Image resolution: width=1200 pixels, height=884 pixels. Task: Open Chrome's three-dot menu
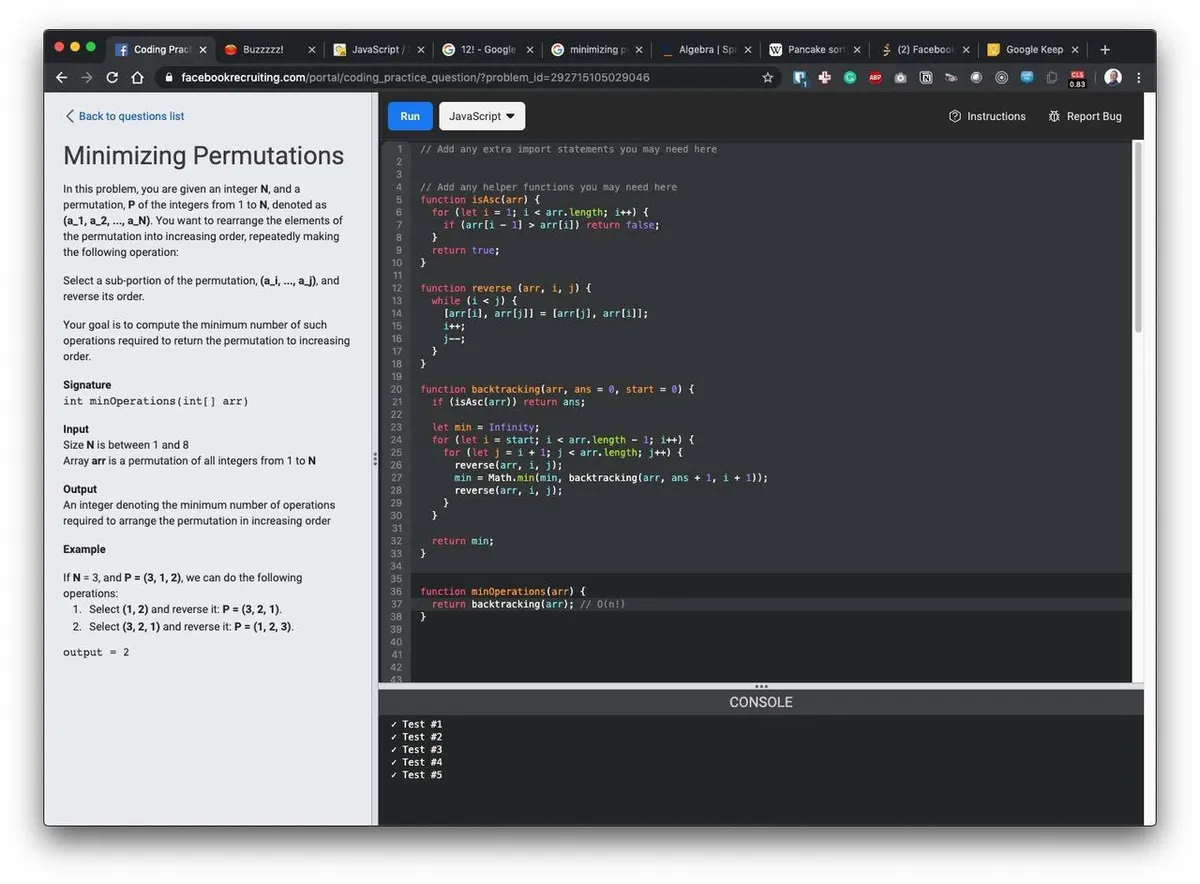[x=1138, y=78]
